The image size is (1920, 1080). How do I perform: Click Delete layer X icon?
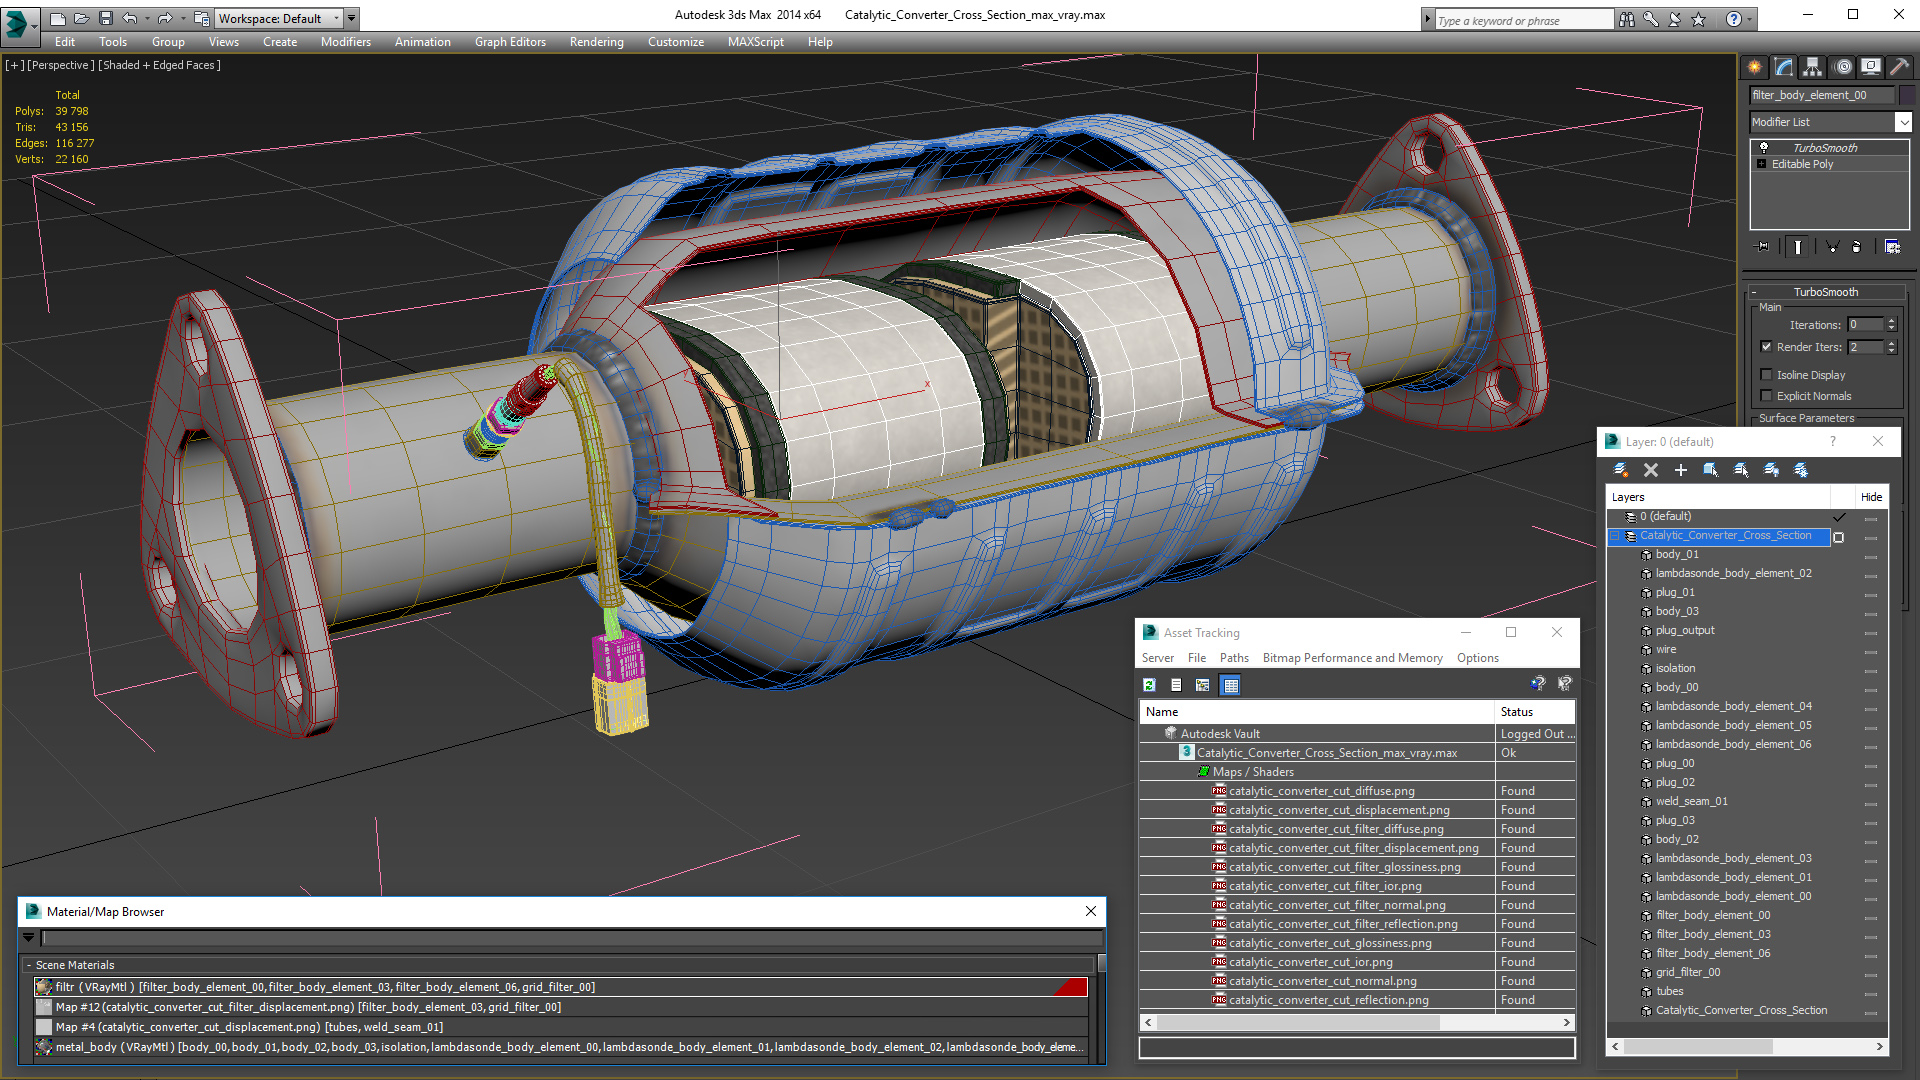1651,470
